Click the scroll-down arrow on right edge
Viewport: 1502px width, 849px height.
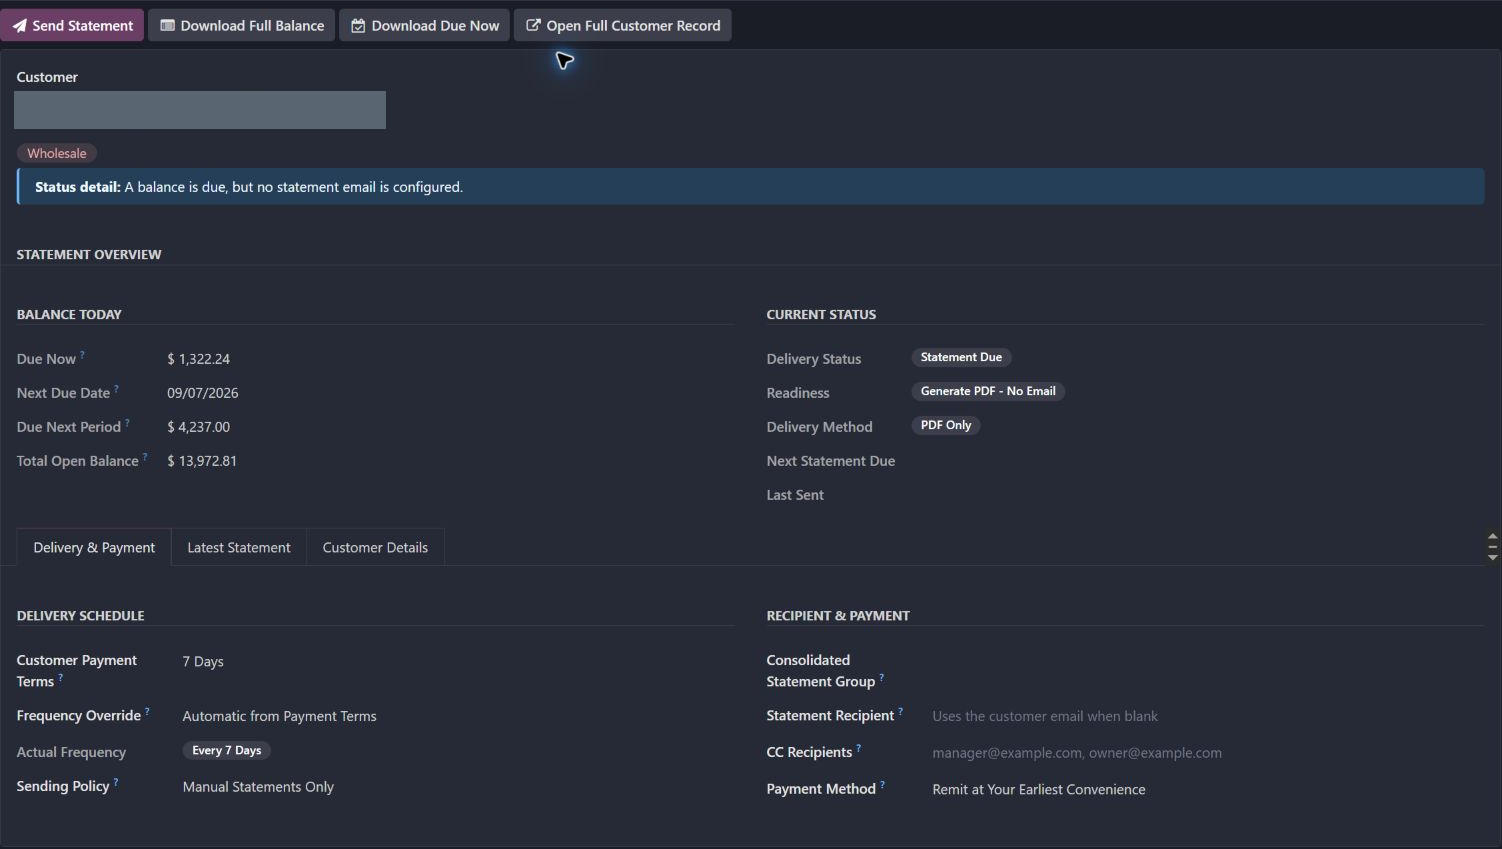[x=1492, y=557]
